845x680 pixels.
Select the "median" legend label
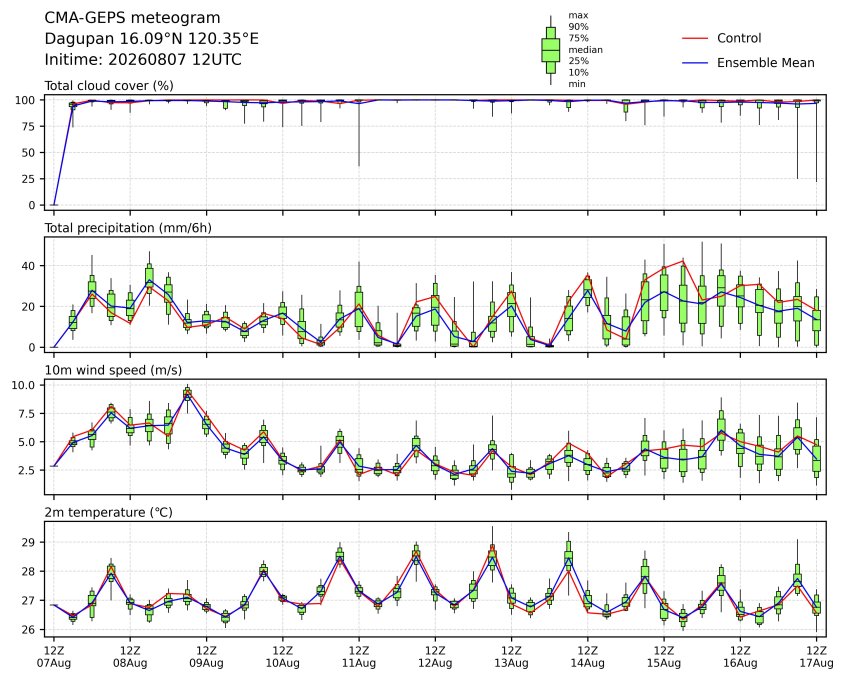point(585,50)
